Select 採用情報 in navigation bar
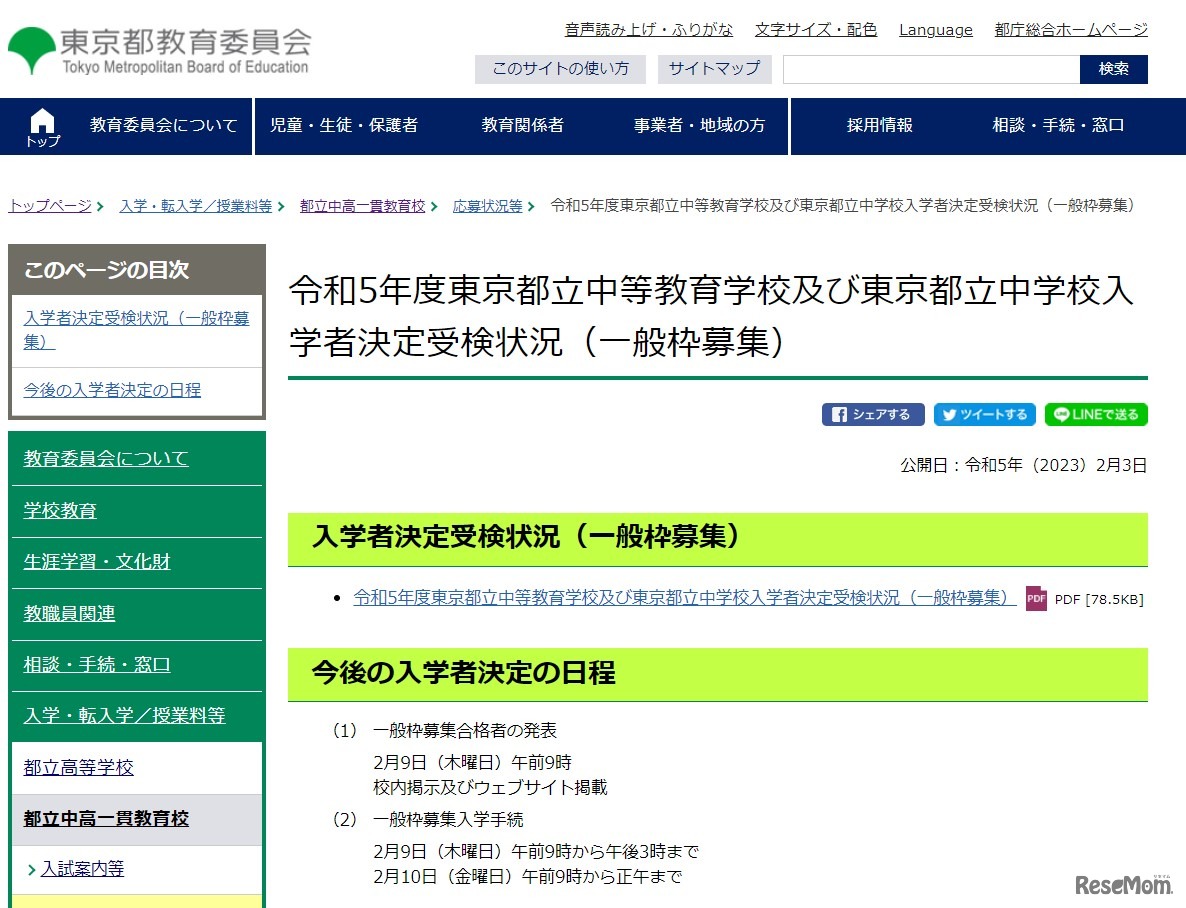1186x908 pixels. 879,126
